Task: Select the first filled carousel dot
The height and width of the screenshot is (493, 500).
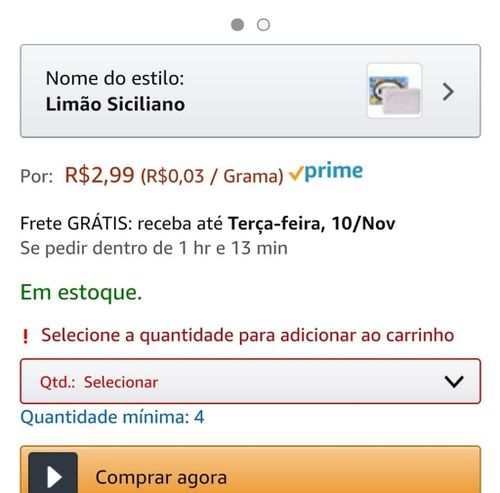Action: (x=237, y=25)
